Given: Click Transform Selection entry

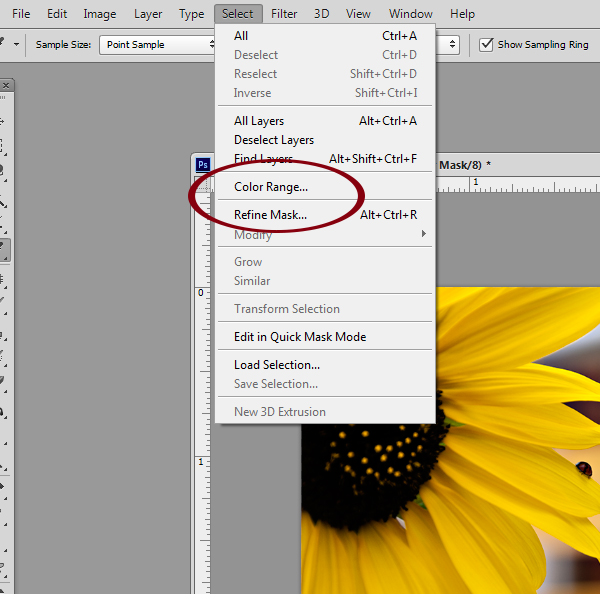Looking at the screenshot, I should [x=325, y=309].
